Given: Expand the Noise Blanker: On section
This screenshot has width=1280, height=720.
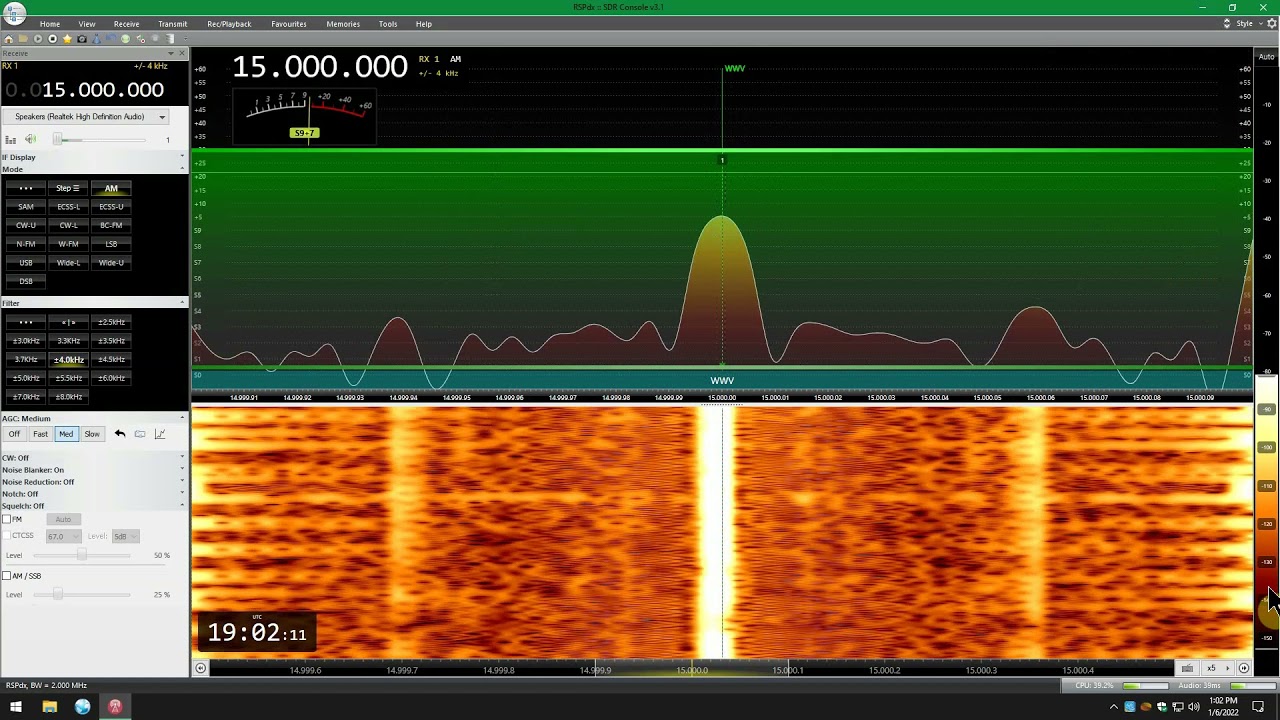Looking at the screenshot, I should tap(182, 470).
